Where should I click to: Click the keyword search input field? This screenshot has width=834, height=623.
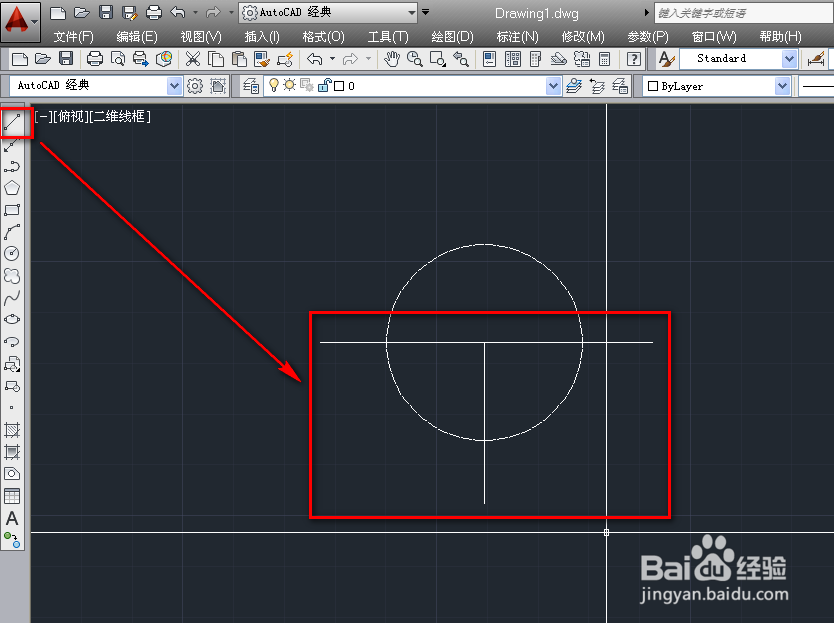coord(743,13)
